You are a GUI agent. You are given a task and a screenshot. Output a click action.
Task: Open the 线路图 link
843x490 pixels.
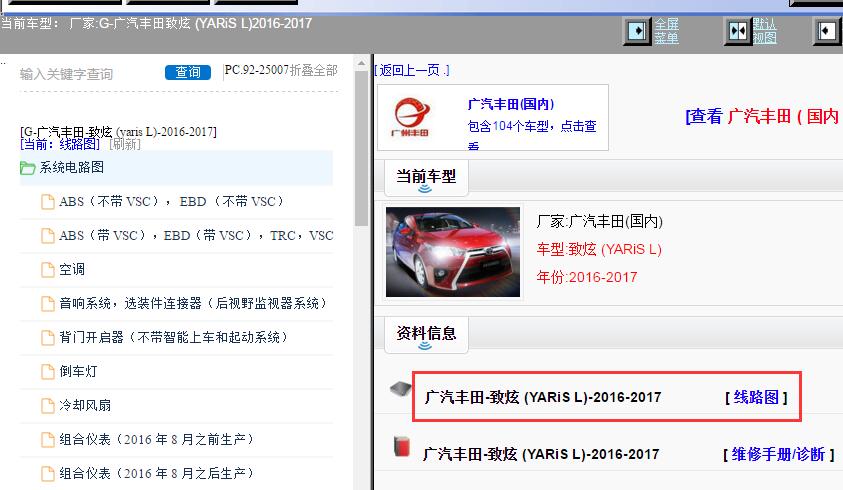point(756,397)
